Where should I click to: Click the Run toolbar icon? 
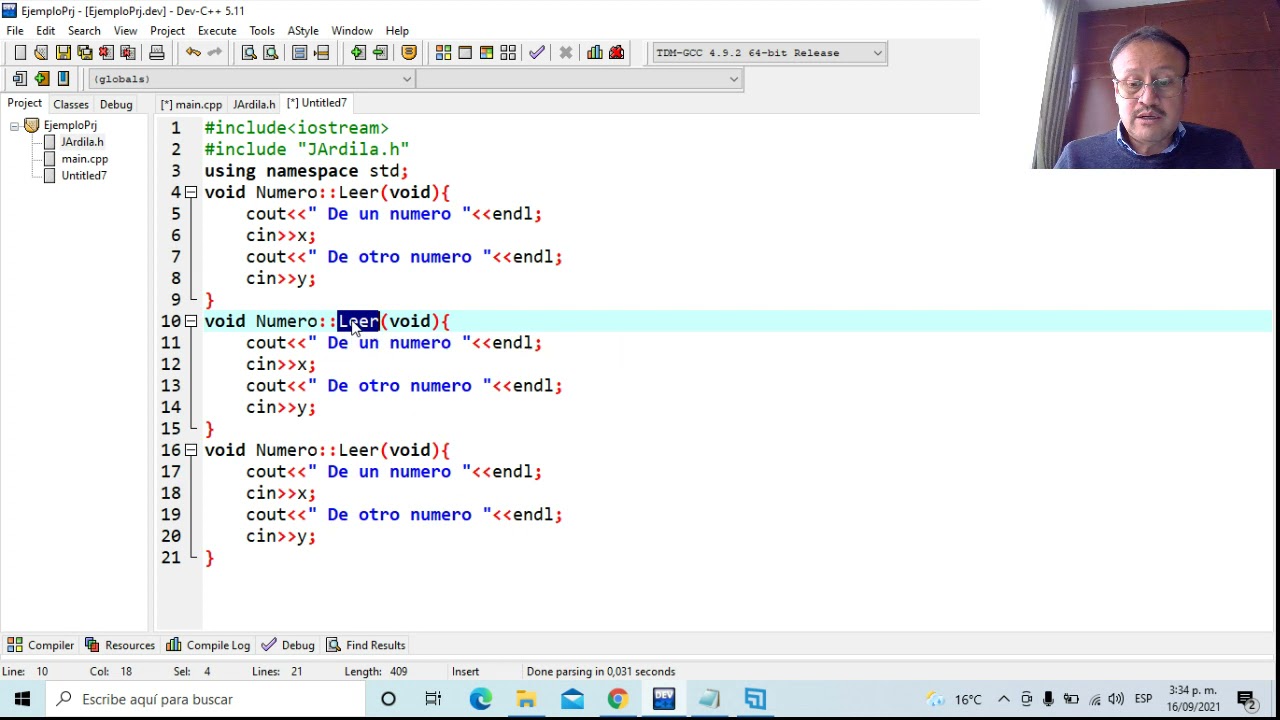(465, 53)
